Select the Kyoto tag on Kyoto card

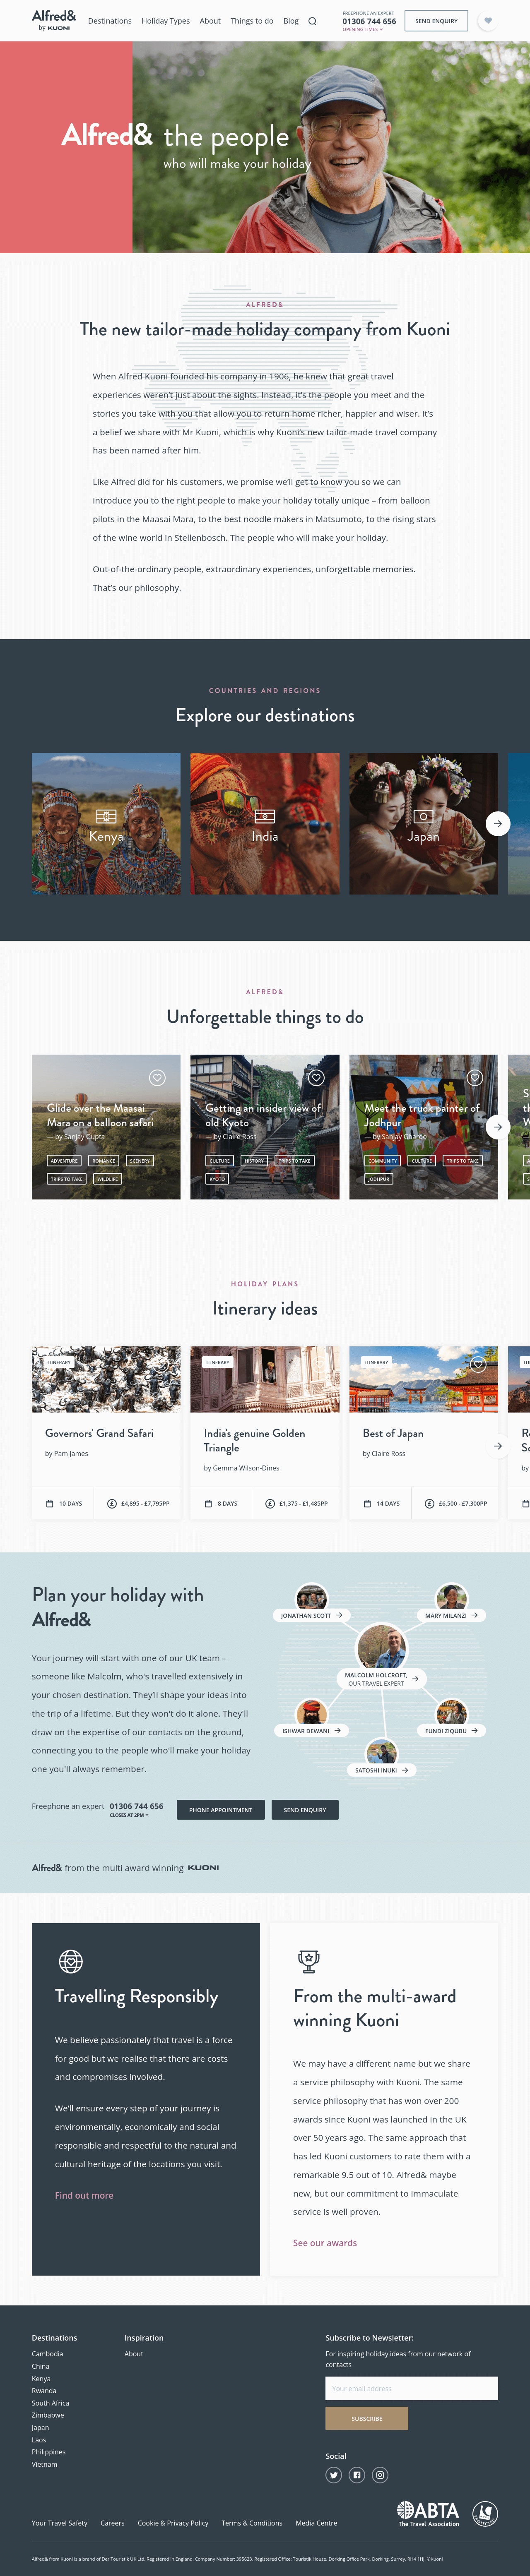pos(217,1179)
